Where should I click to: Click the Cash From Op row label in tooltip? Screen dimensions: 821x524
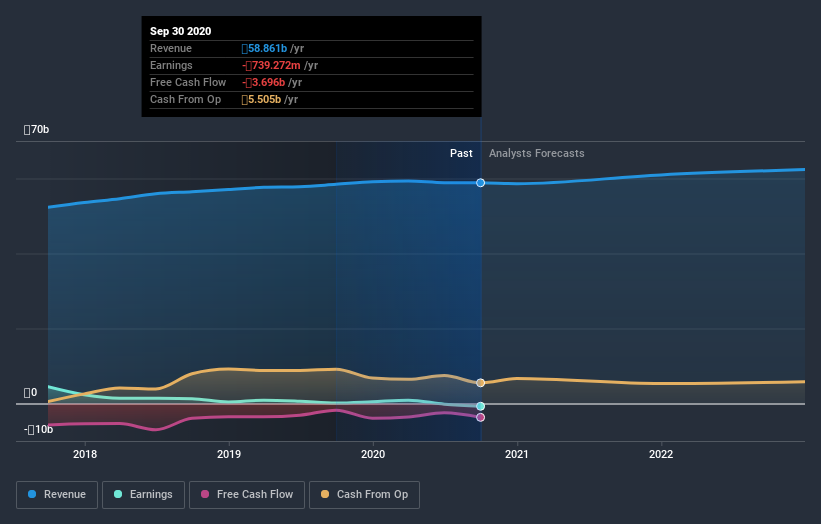[185, 99]
